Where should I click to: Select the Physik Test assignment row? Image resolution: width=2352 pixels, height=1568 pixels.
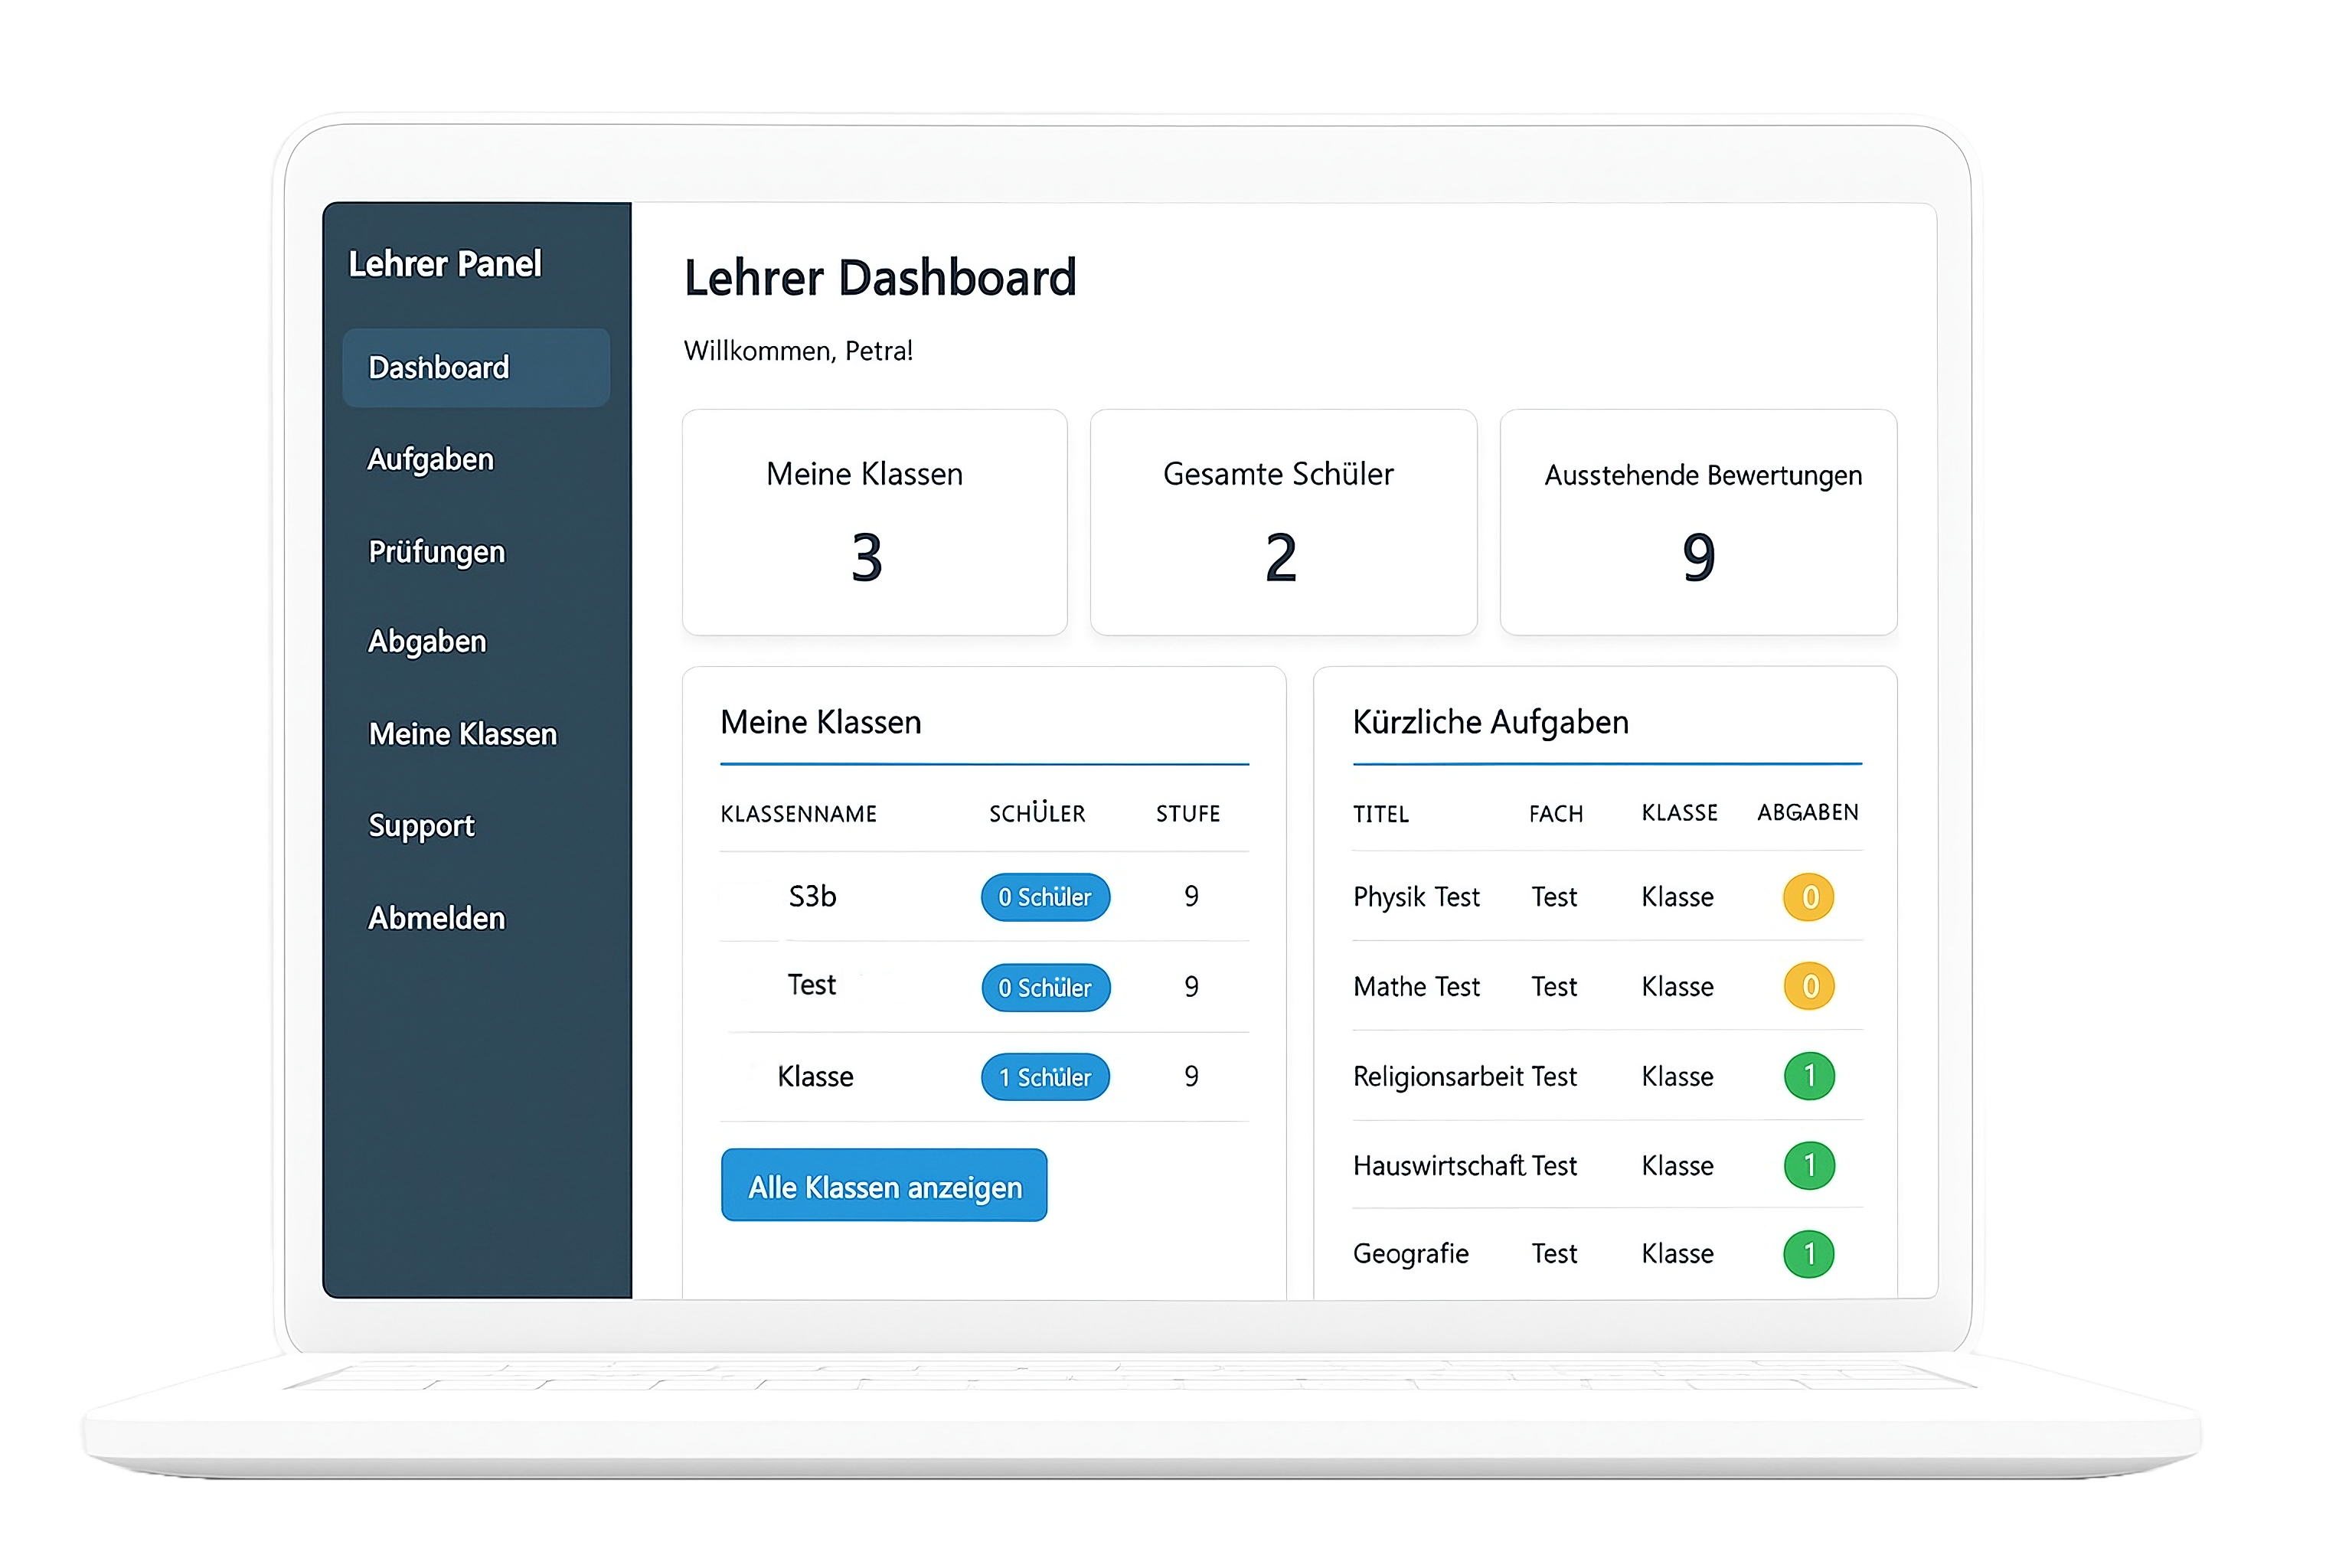(x=1416, y=897)
